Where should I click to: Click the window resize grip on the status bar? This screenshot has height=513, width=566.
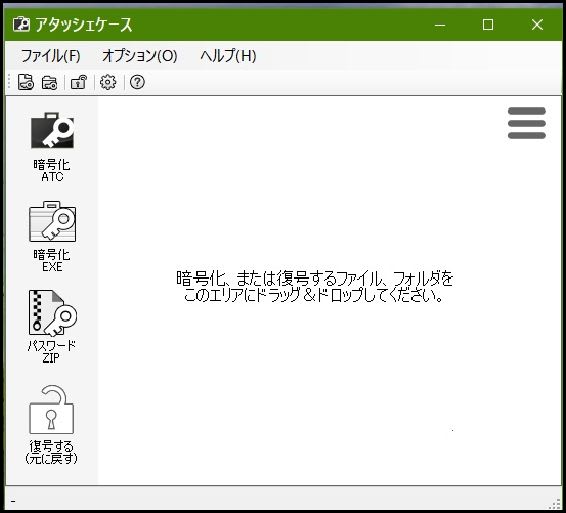[556, 504]
